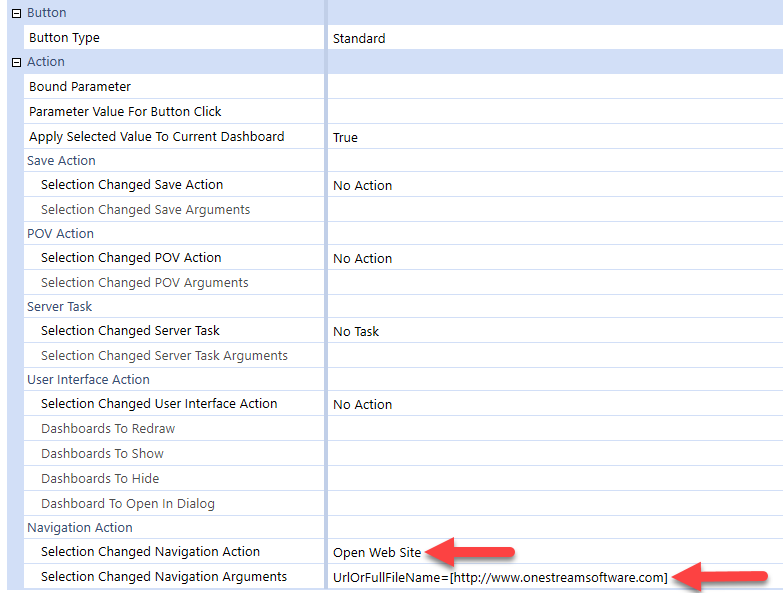Select Apply Selected Value To Current Dashboard
783x593 pixels.
pos(157,137)
